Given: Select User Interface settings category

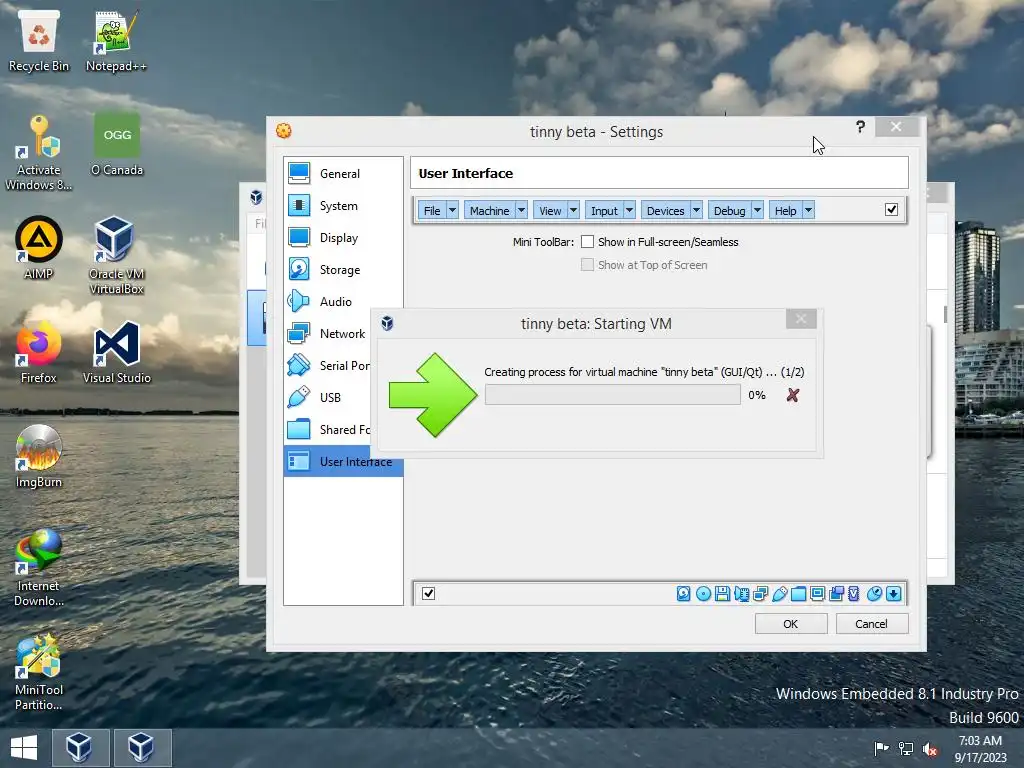Looking at the screenshot, I should click(x=344, y=461).
